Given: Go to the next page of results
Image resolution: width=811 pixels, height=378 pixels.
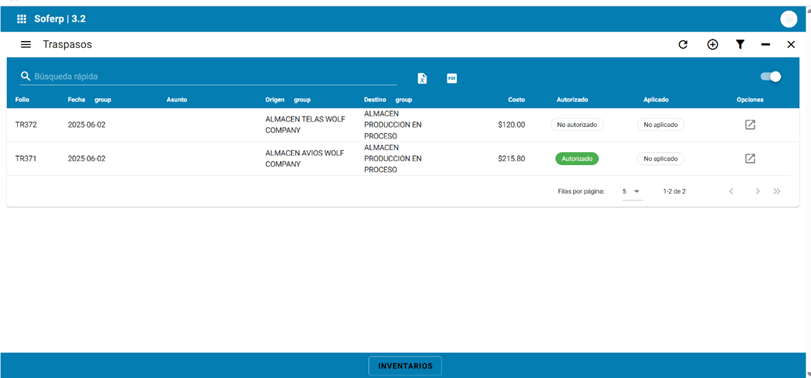Looking at the screenshot, I should coord(758,191).
